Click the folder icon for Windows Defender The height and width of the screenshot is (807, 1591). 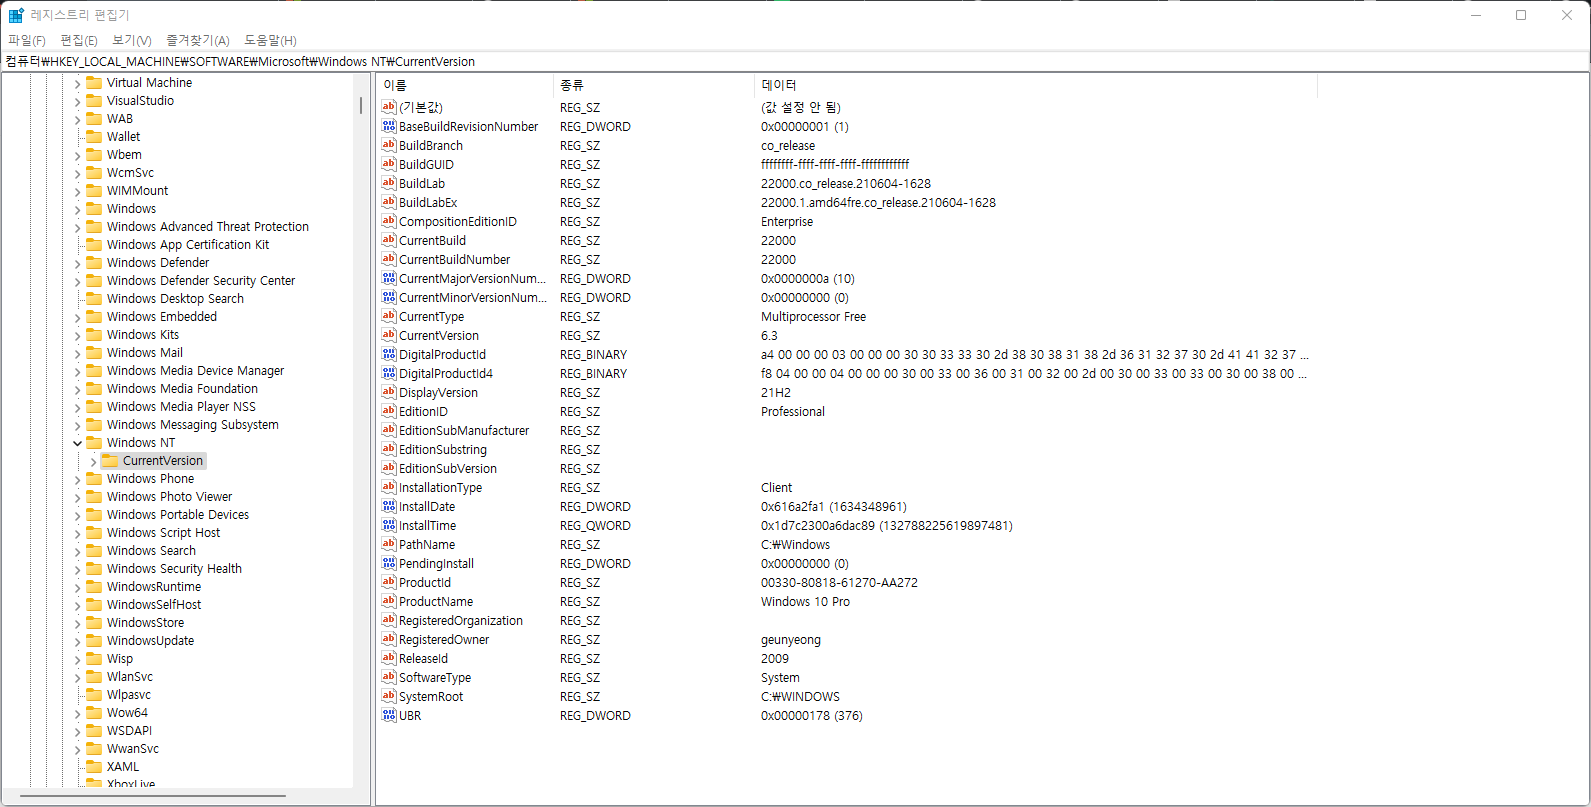click(94, 262)
